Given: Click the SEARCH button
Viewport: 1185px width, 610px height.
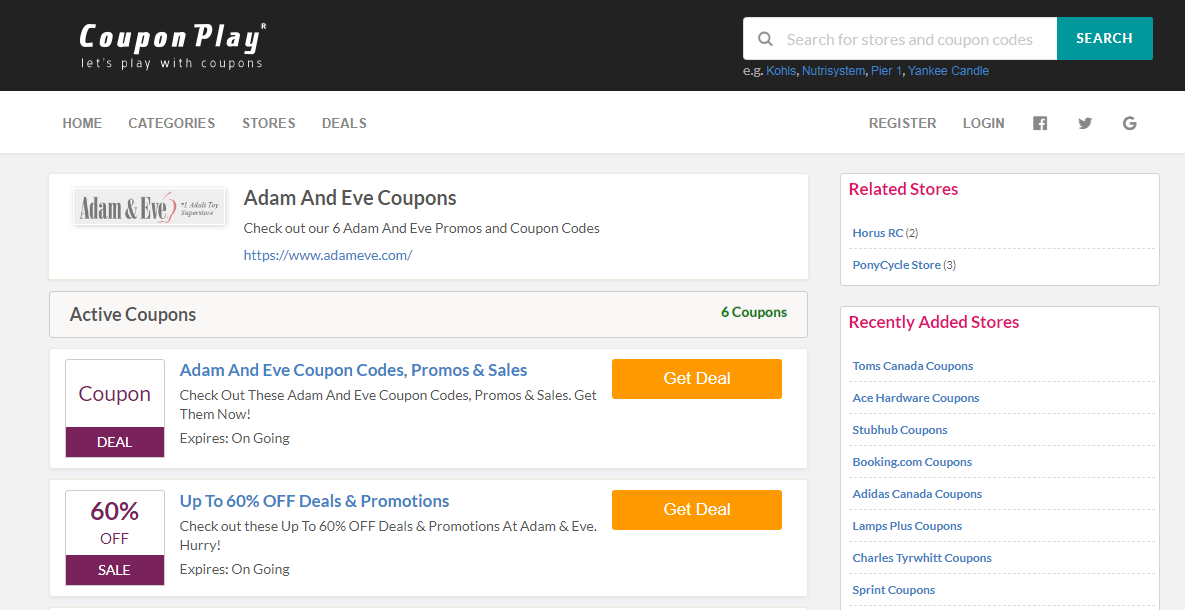Looking at the screenshot, I should 1104,39.
